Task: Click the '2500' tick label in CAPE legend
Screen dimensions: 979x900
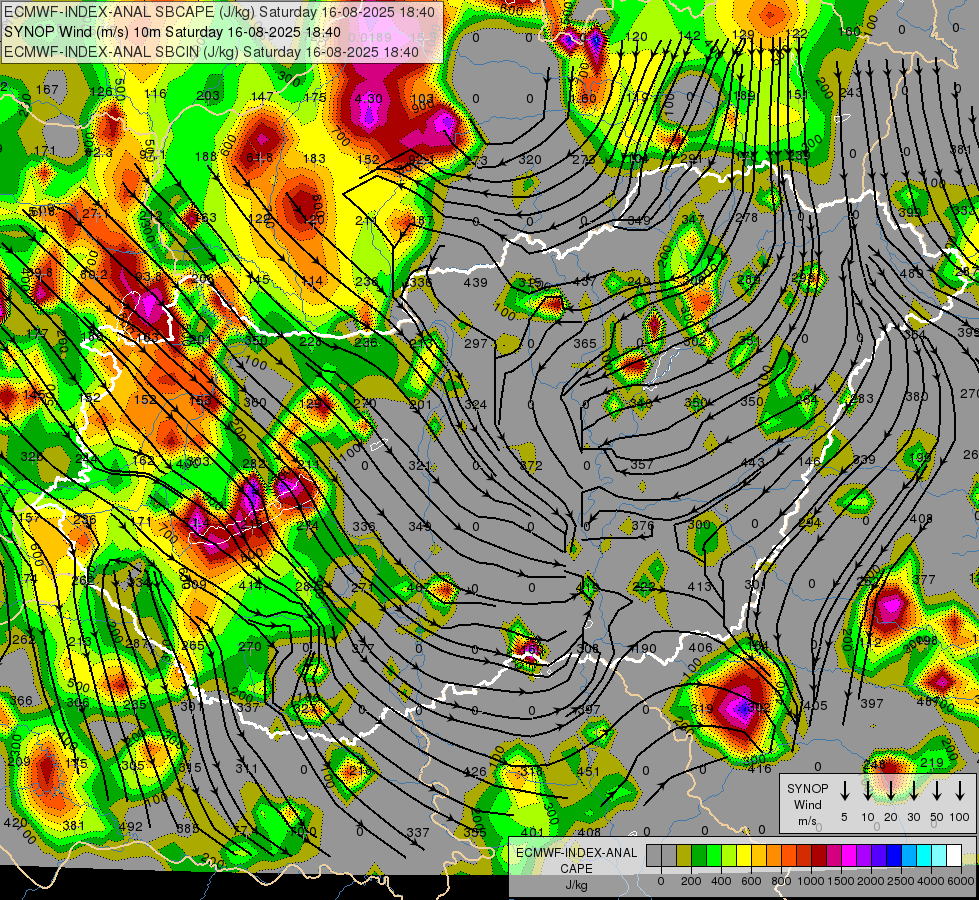Action: [x=901, y=881]
